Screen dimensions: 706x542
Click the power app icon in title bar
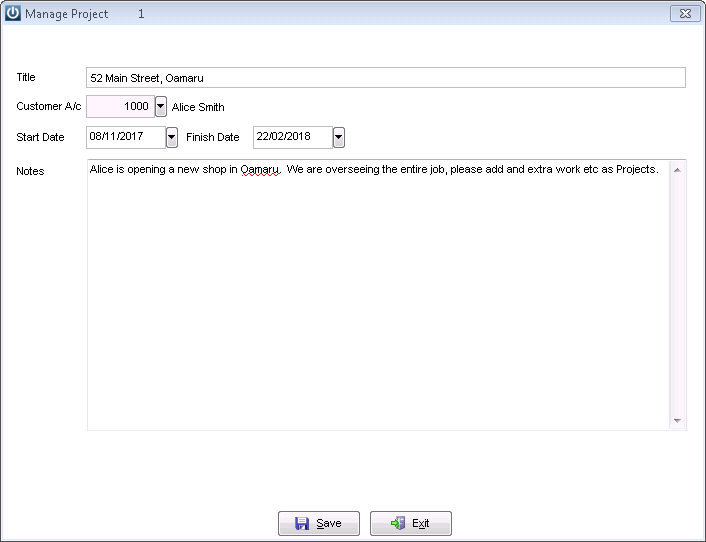point(13,13)
